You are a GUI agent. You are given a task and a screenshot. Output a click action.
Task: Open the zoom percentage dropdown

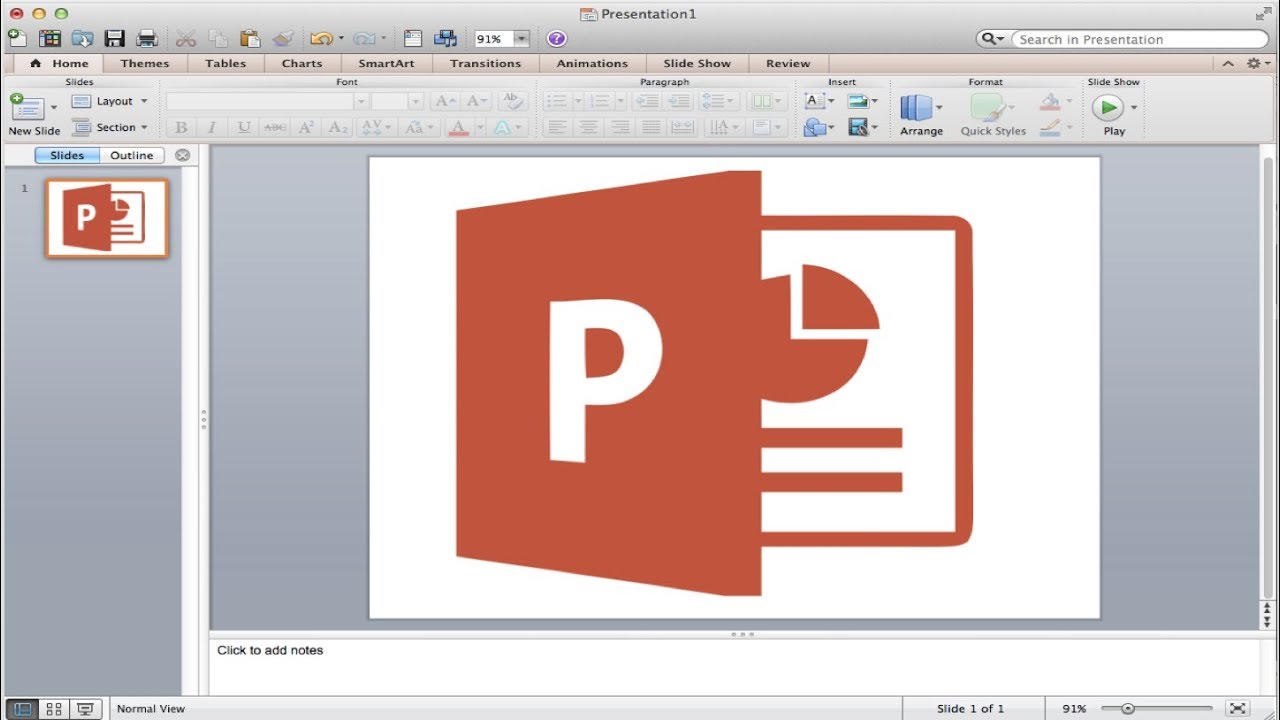click(521, 38)
